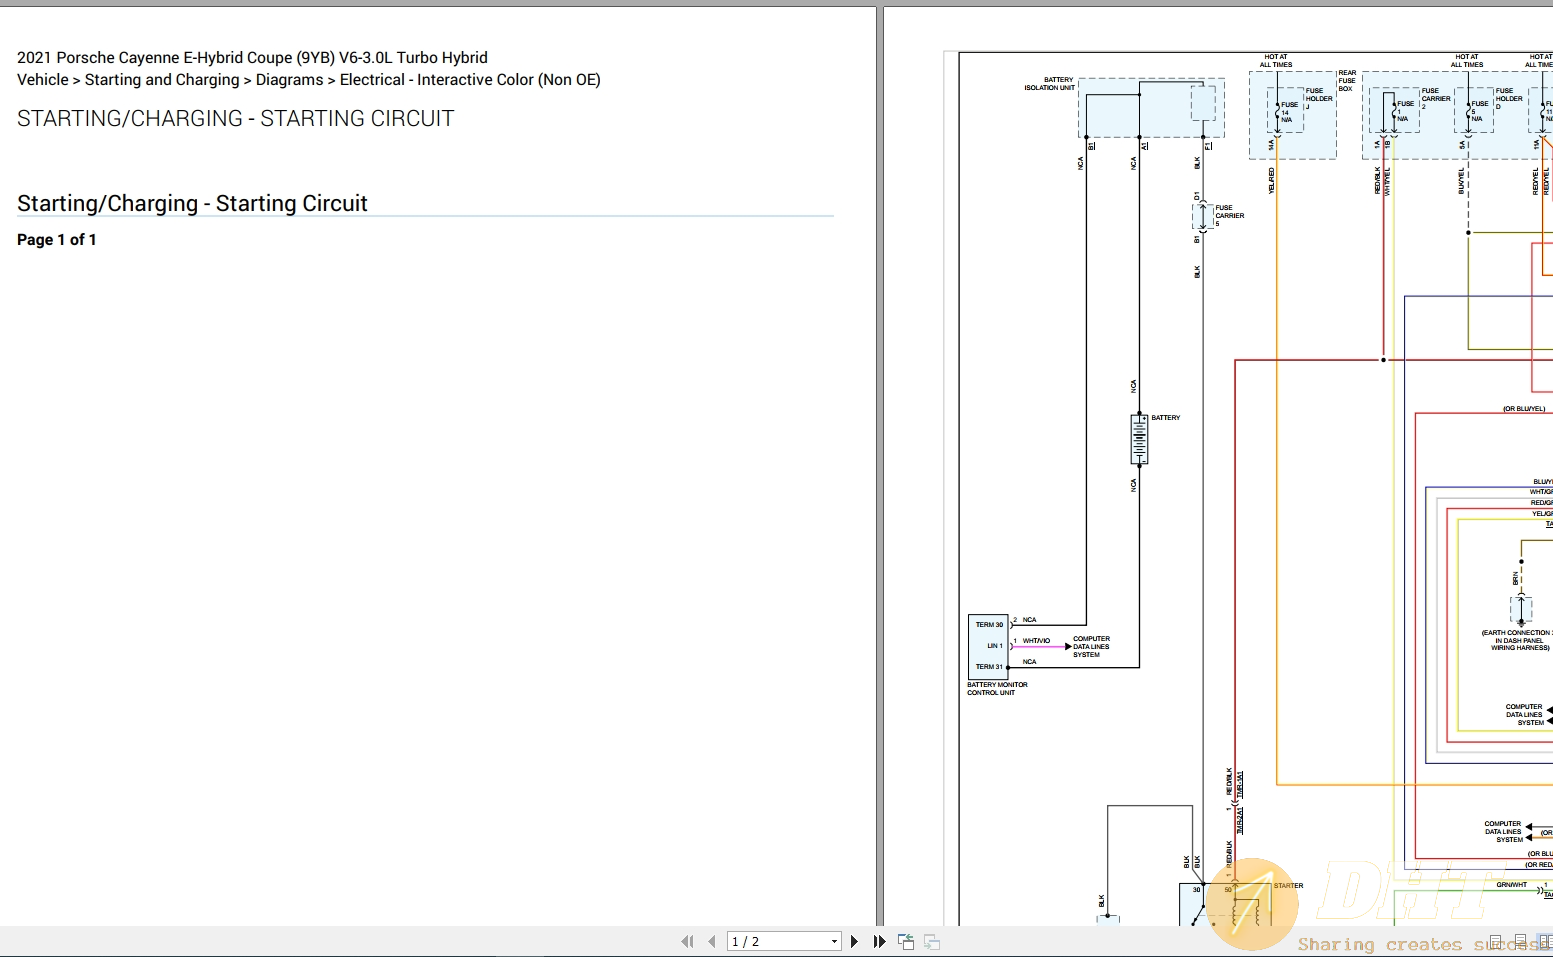Click the FUSE HOLDER J label

1319,99
